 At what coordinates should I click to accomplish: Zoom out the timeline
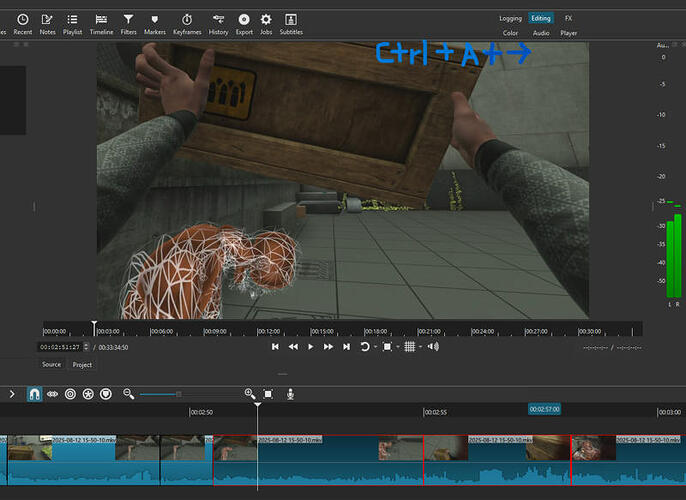(x=128, y=394)
